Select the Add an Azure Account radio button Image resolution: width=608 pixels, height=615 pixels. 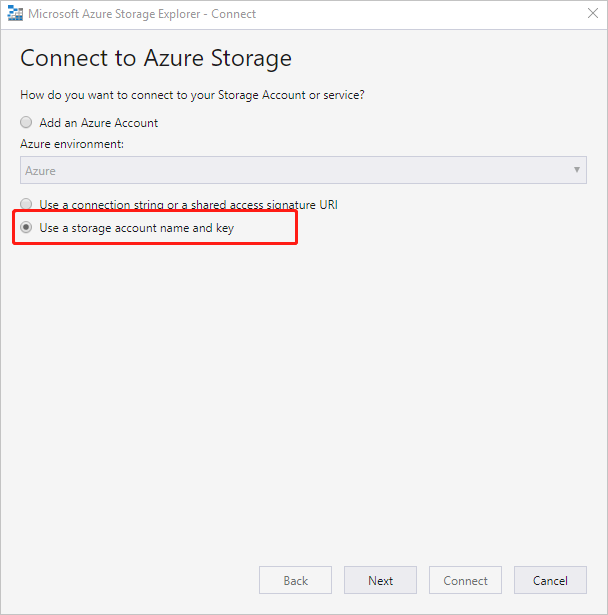(26, 123)
